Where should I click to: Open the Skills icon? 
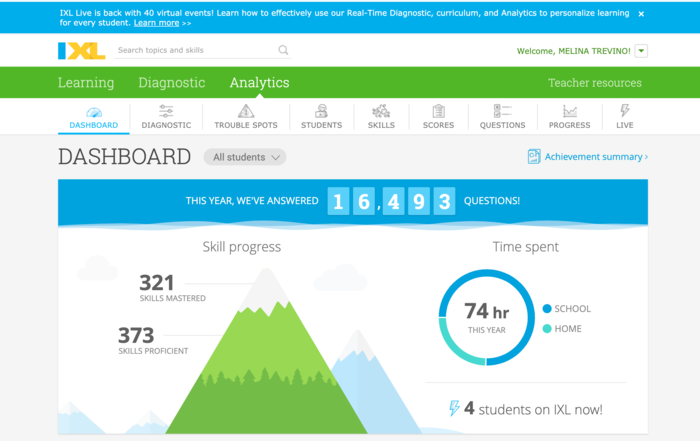coord(381,112)
